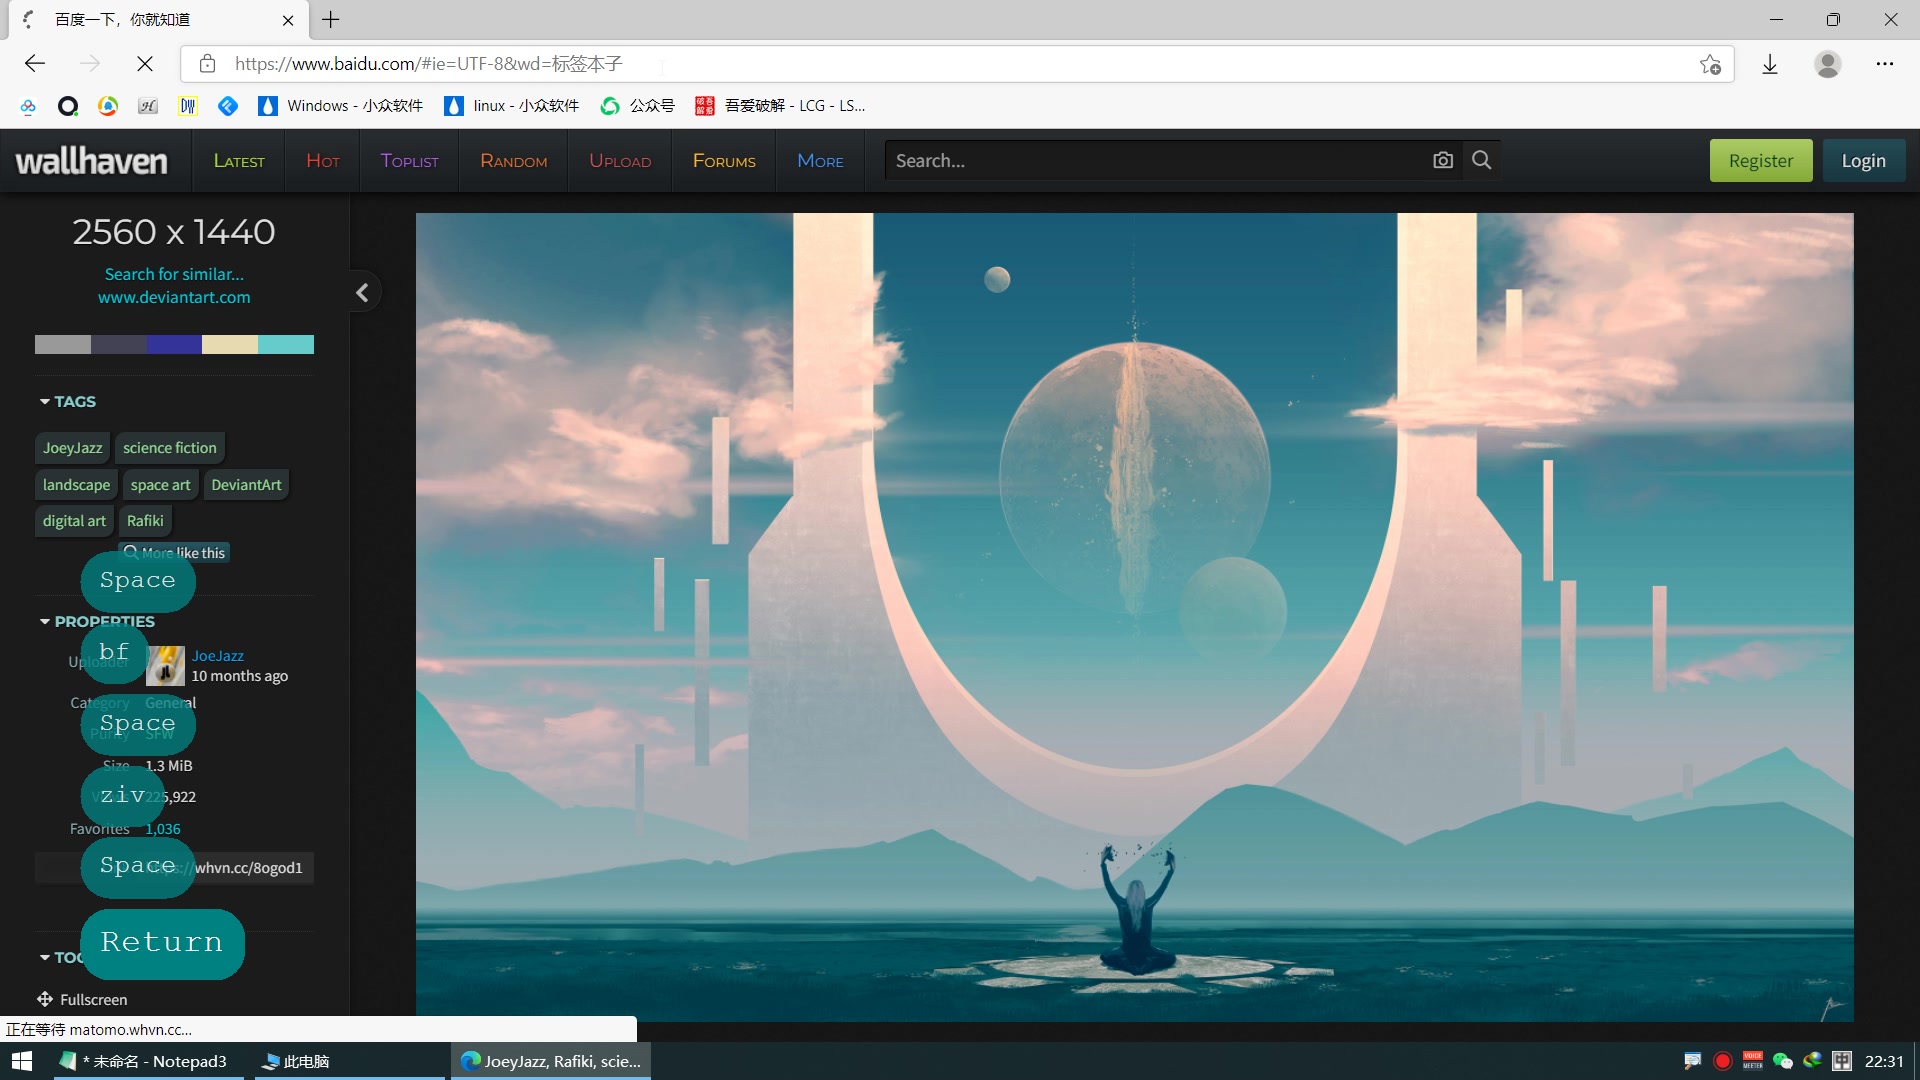Select the dark slate color swatch
This screenshot has width=1920, height=1080.
[x=118, y=344]
